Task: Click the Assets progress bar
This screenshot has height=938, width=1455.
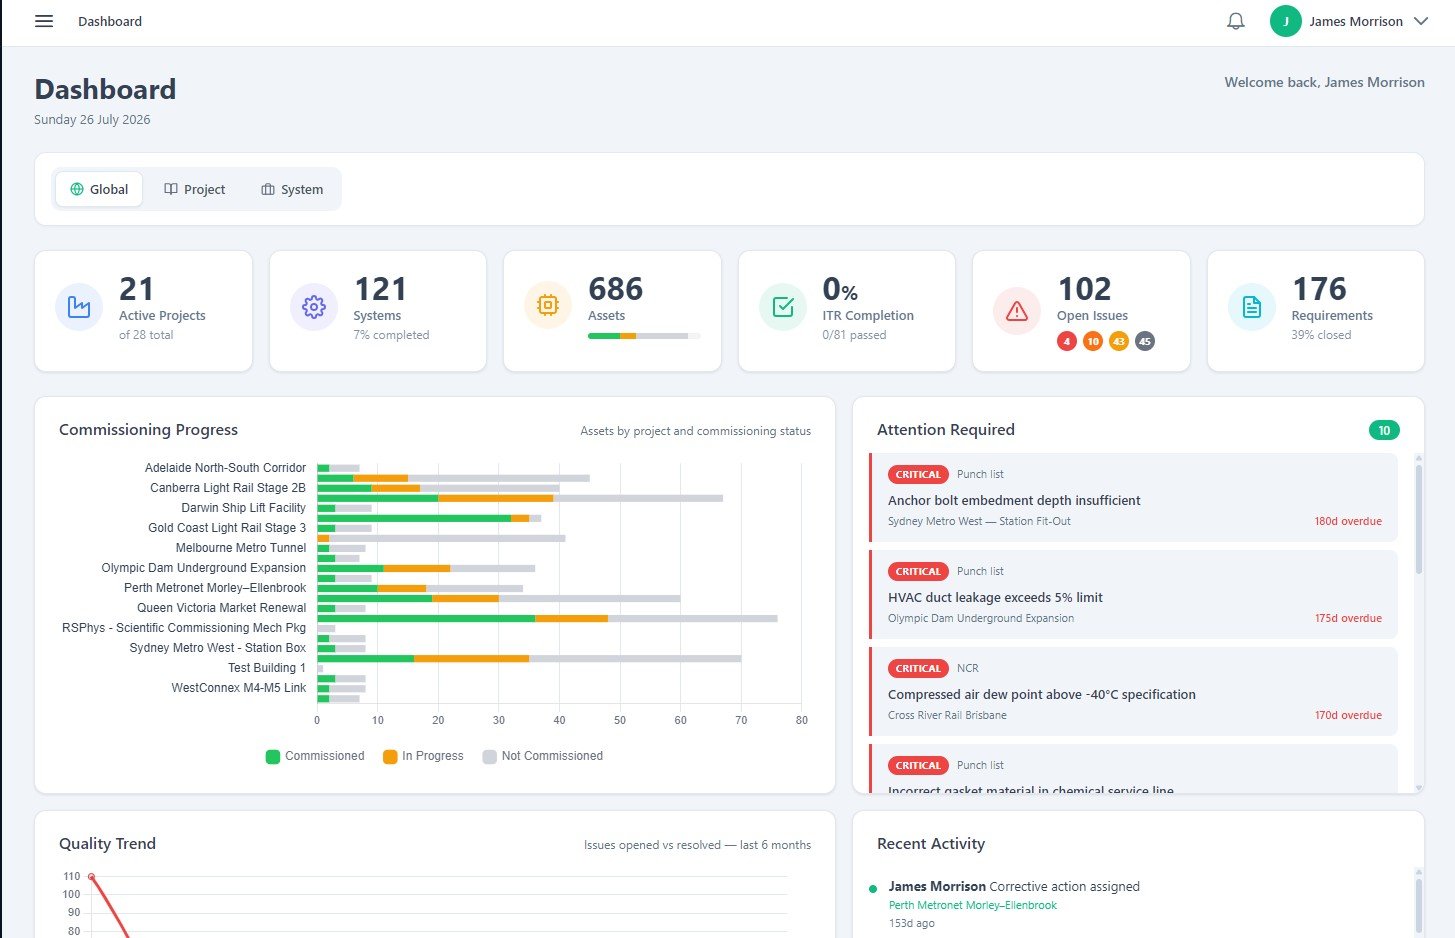Action: [x=644, y=336]
